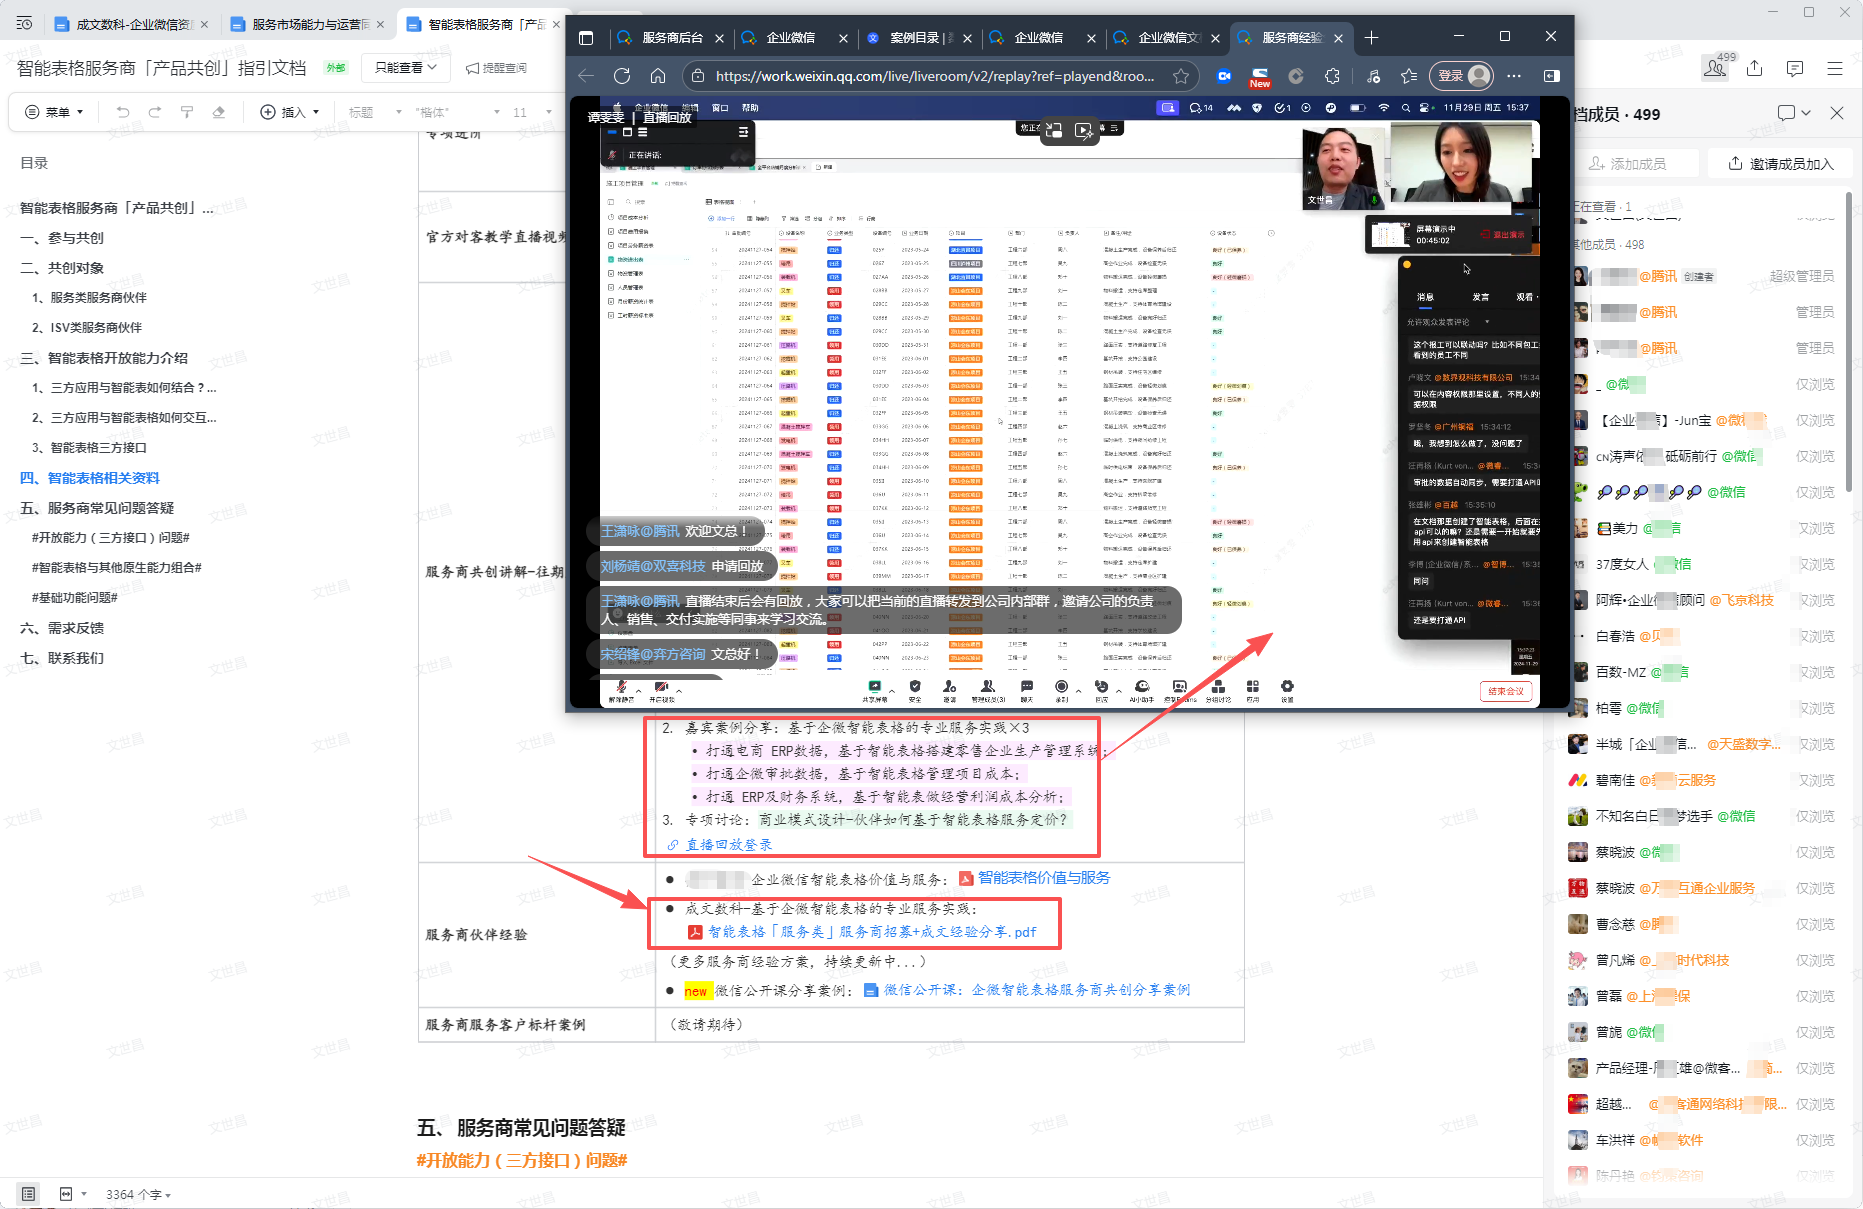
Task: Click the #开放能力（三方接口）问题# outline entry
Action: click(111, 538)
